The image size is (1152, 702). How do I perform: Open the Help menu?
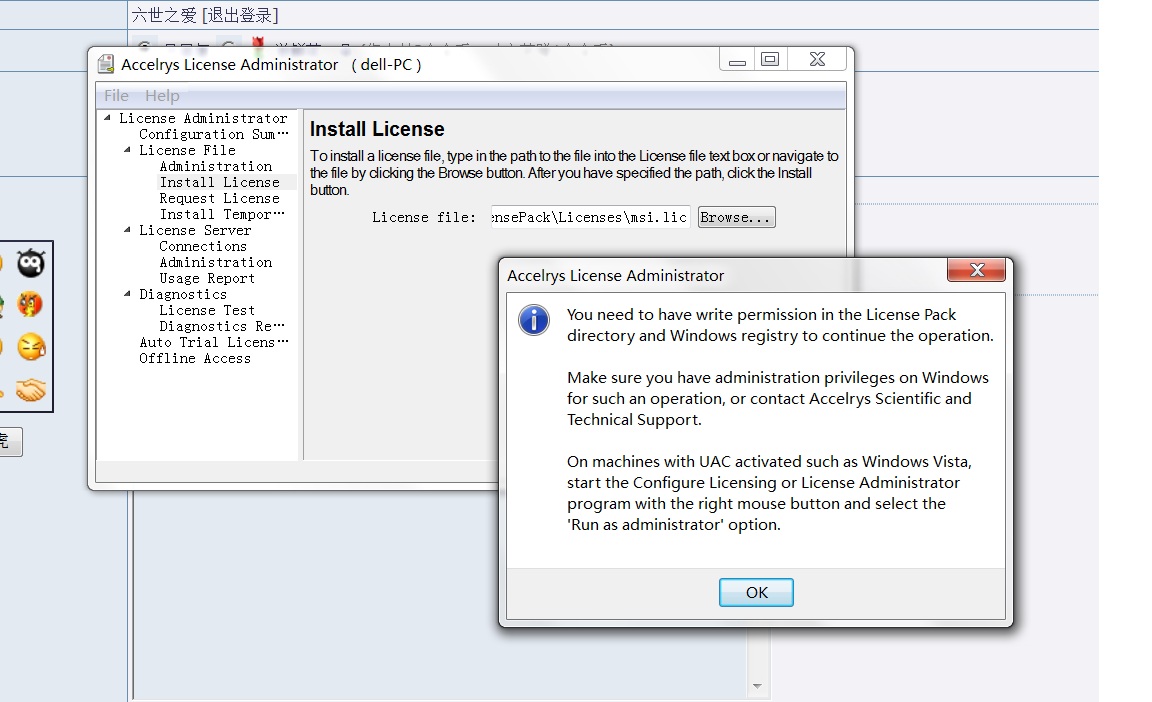(x=162, y=95)
